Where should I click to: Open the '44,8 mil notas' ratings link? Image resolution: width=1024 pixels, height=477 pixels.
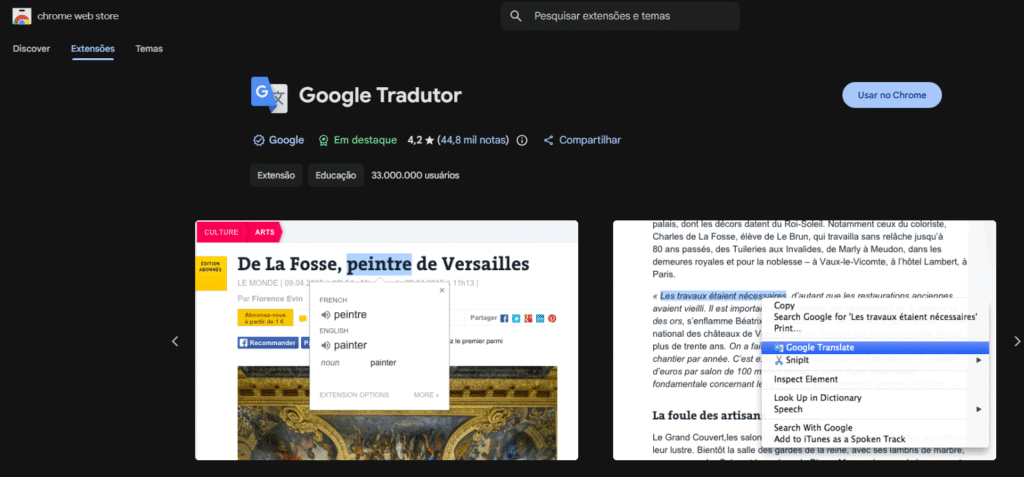[473, 140]
